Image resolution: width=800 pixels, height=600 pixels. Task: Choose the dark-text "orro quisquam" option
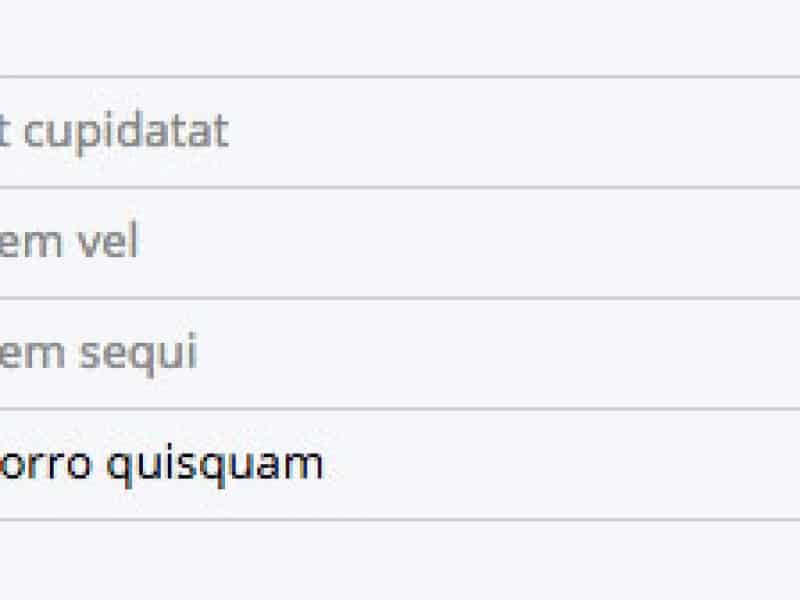coord(160,465)
